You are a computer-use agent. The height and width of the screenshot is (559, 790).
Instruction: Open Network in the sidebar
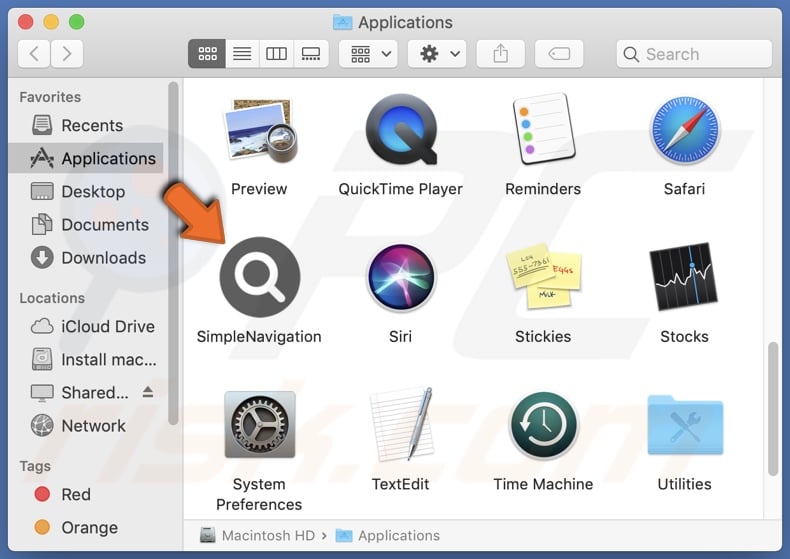(x=86, y=426)
